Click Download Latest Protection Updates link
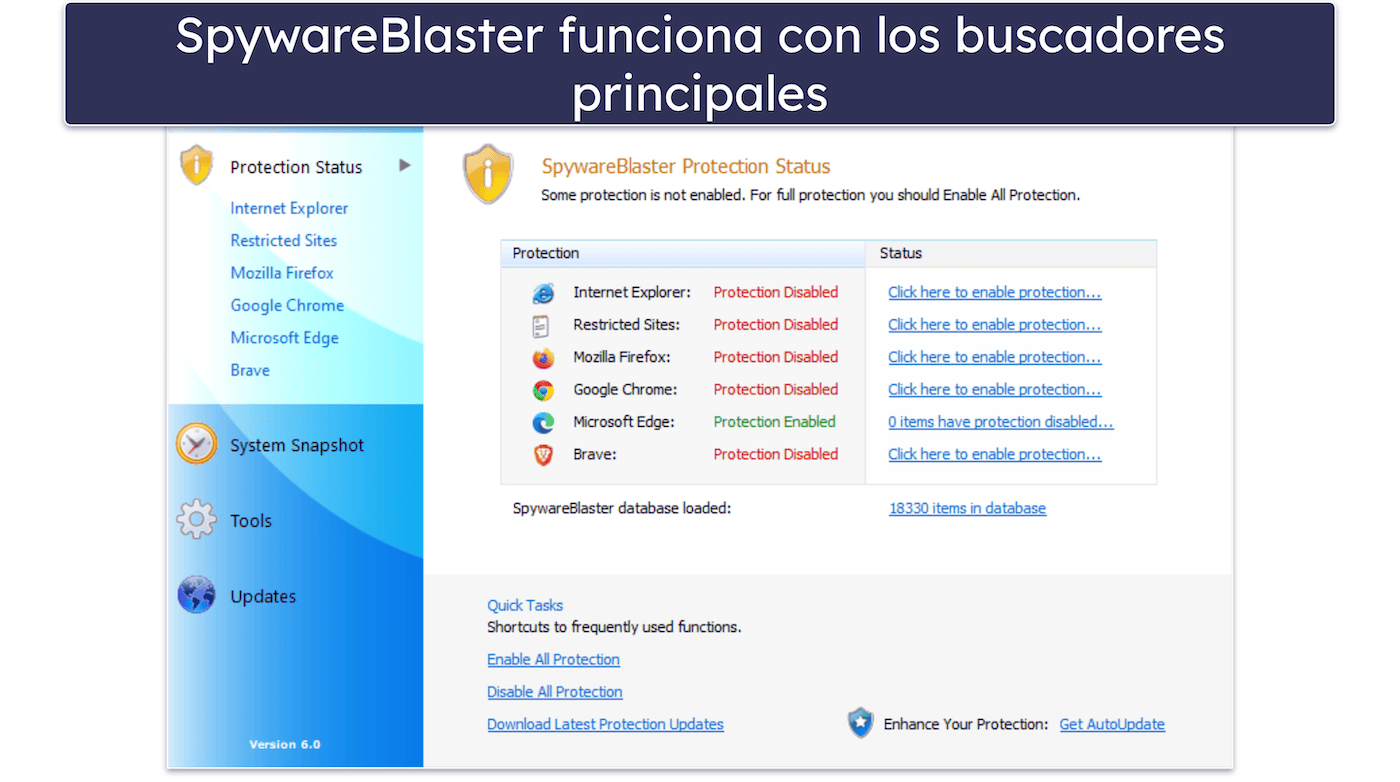Viewport: 1400px width, 782px height. point(605,724)
